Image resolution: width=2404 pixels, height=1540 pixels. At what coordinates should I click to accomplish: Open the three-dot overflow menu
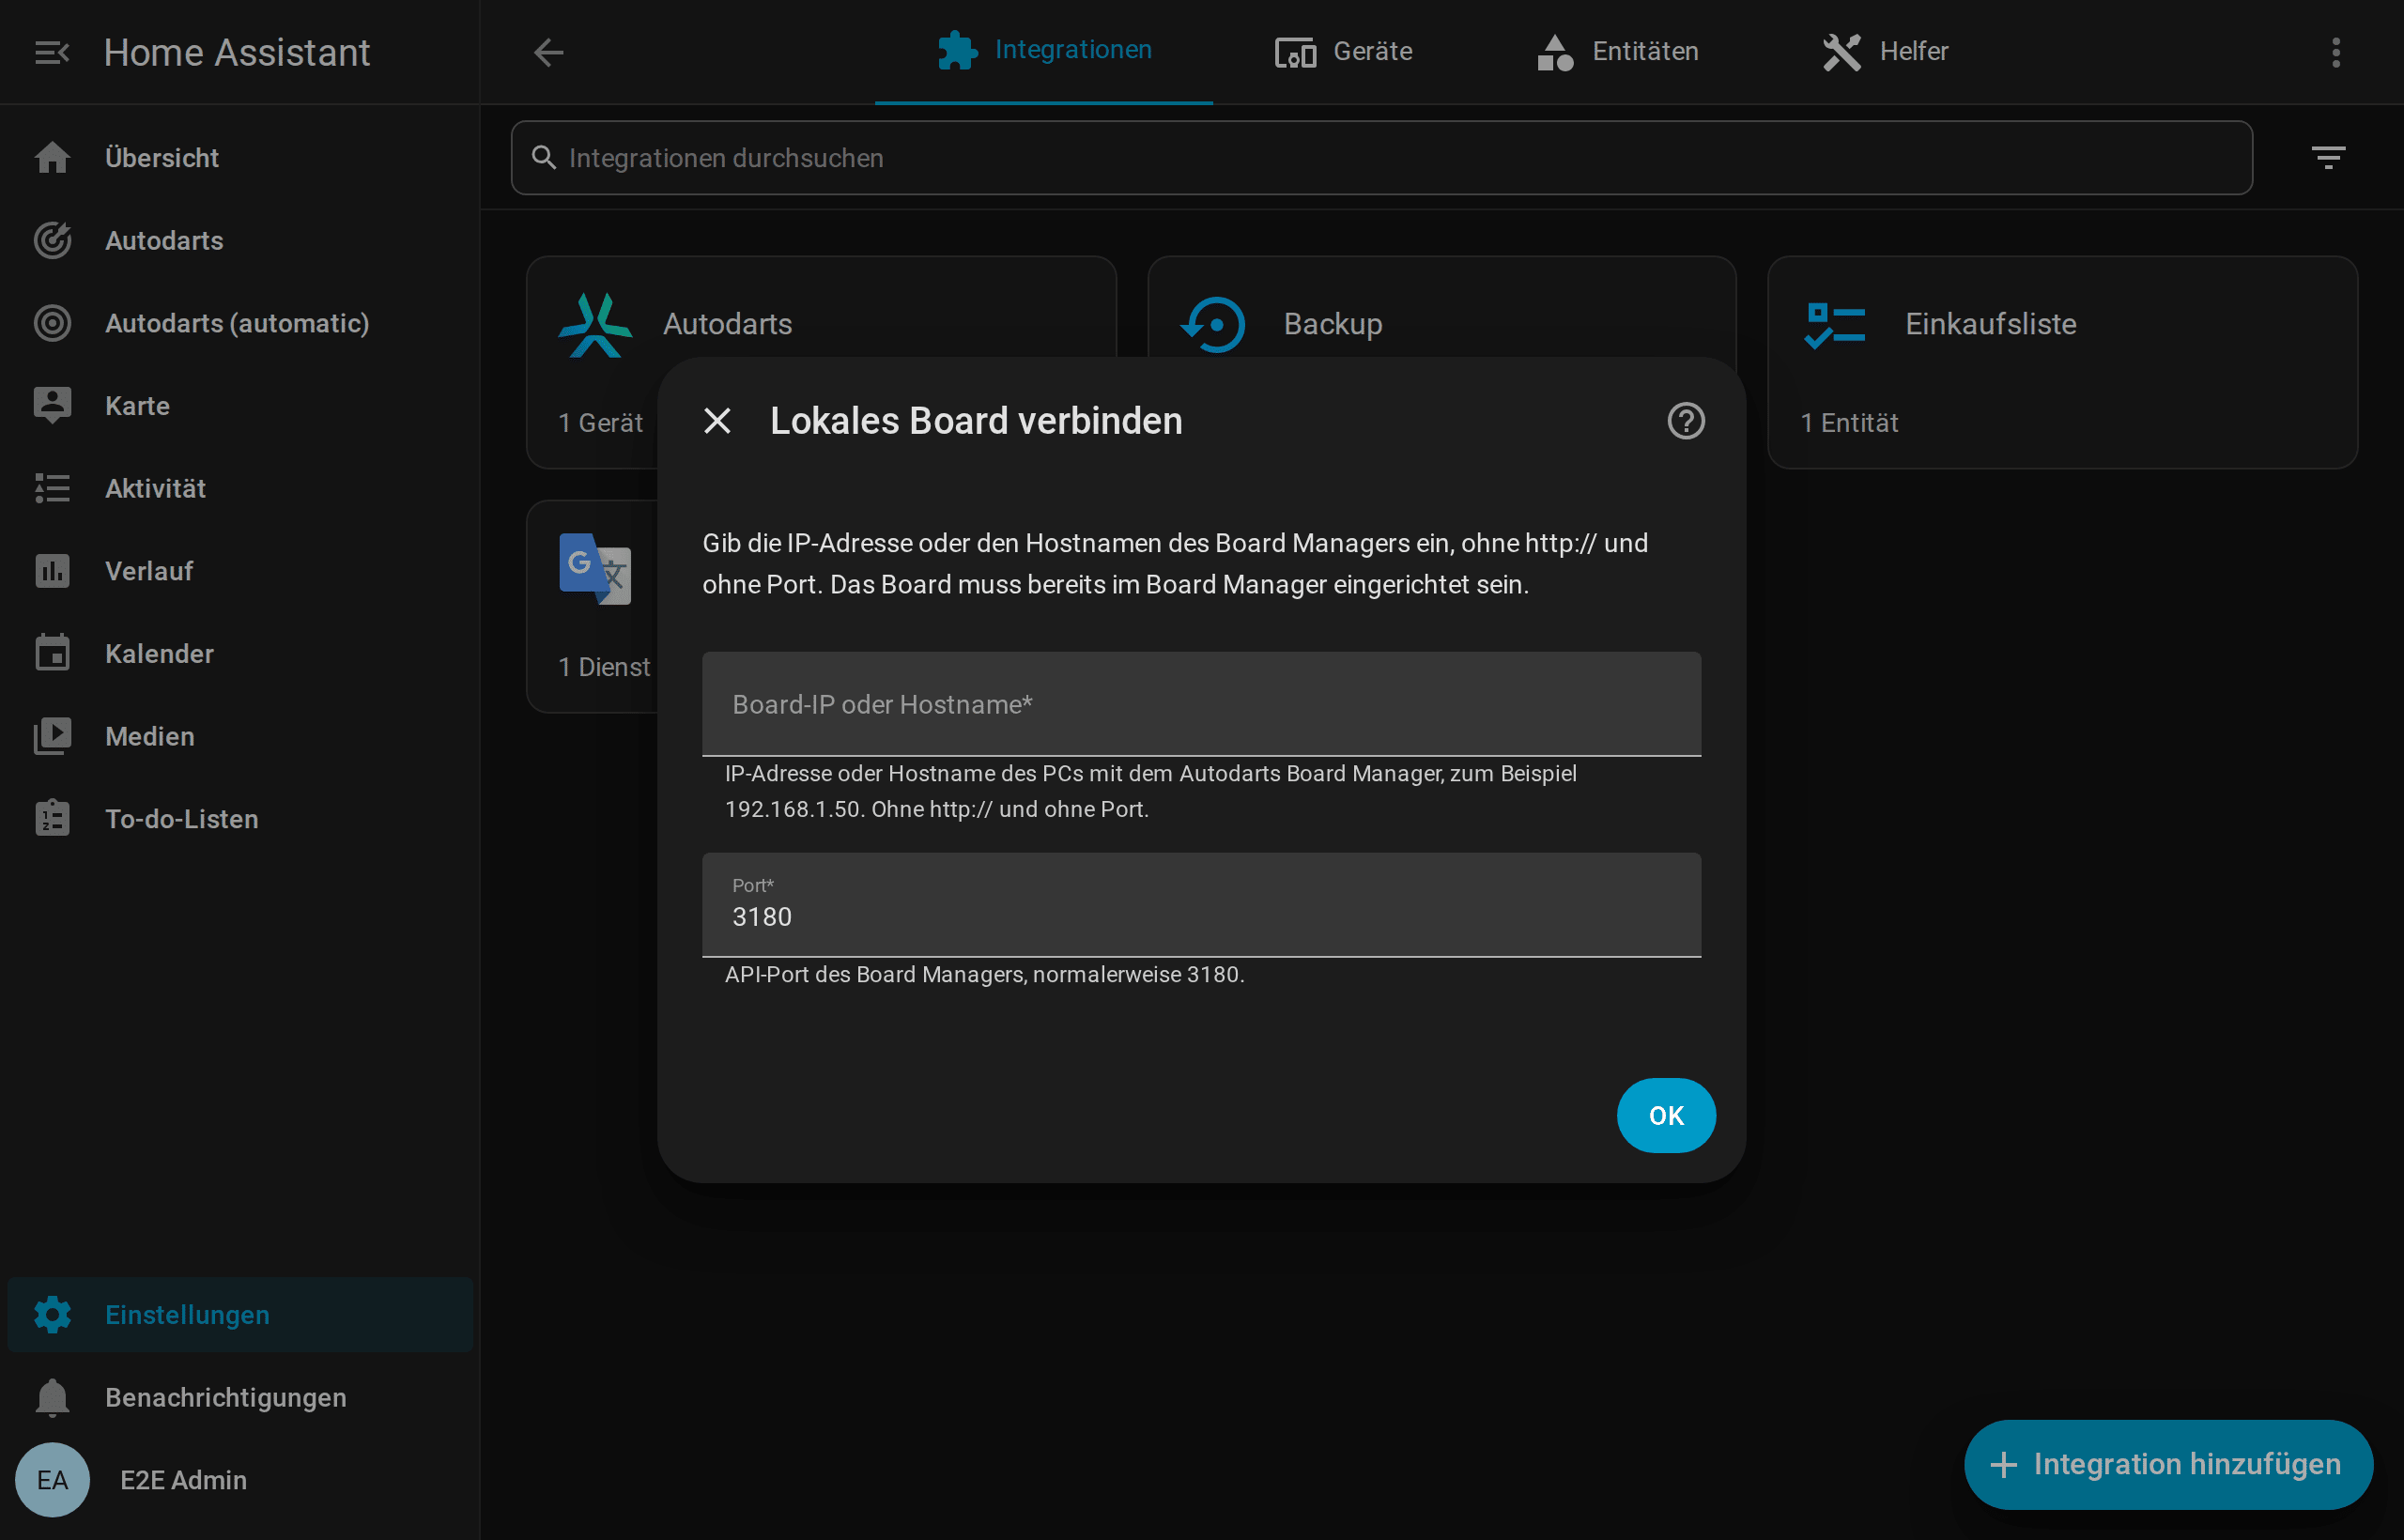[2336, 52]
